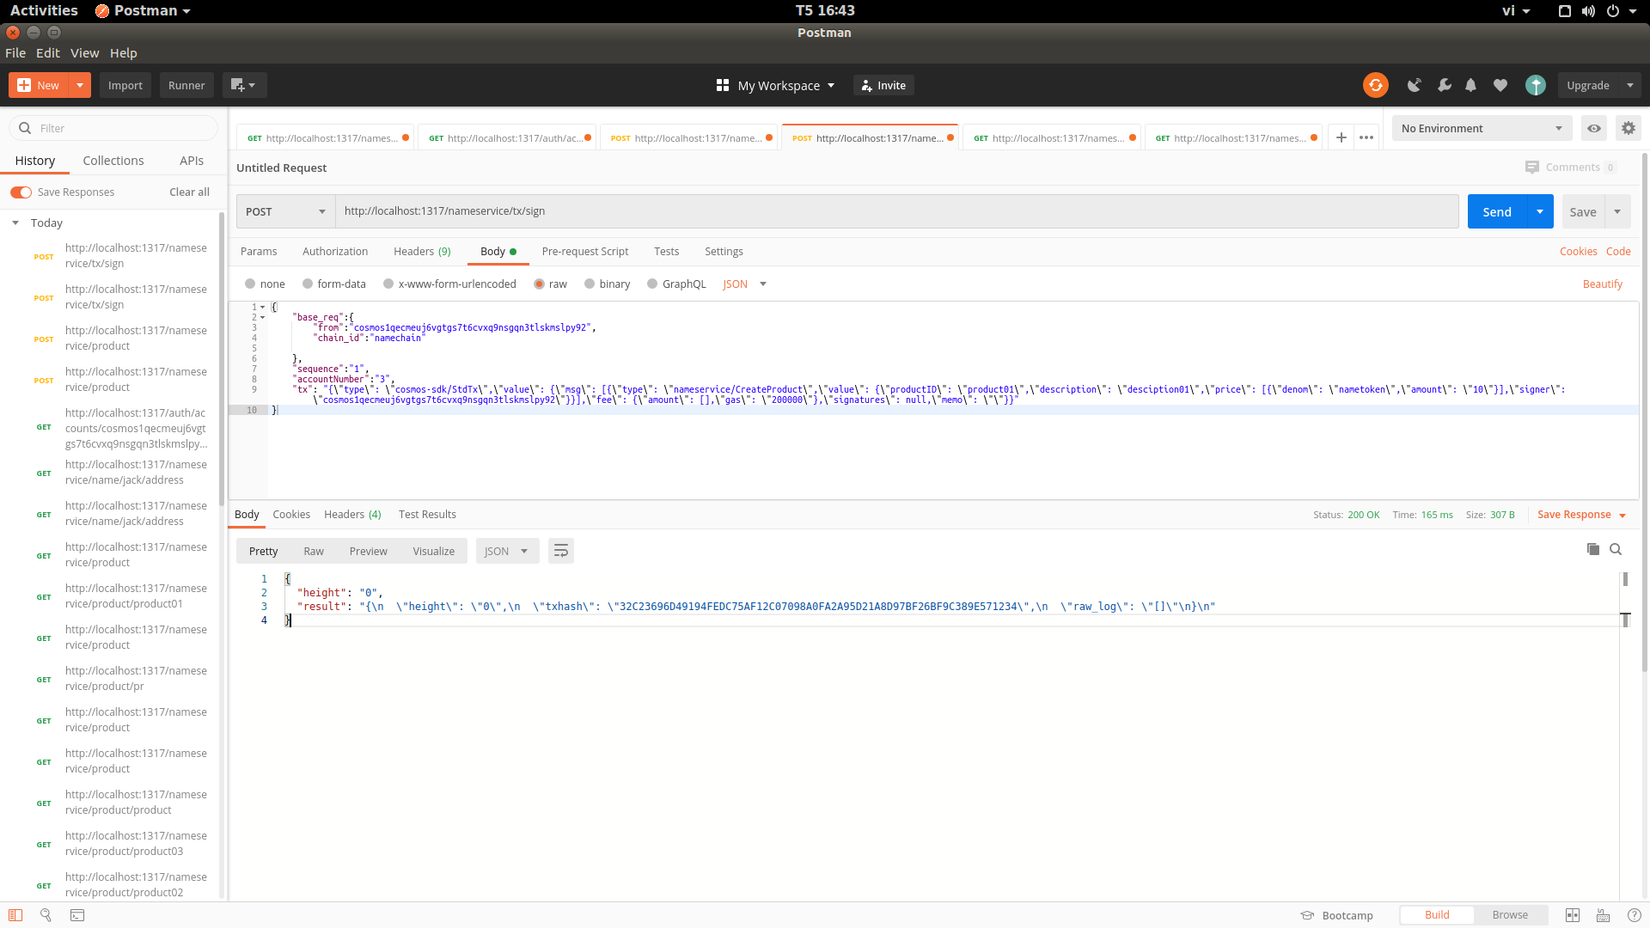
Task: Show the response Test Results tab
Action: point(427,514)
